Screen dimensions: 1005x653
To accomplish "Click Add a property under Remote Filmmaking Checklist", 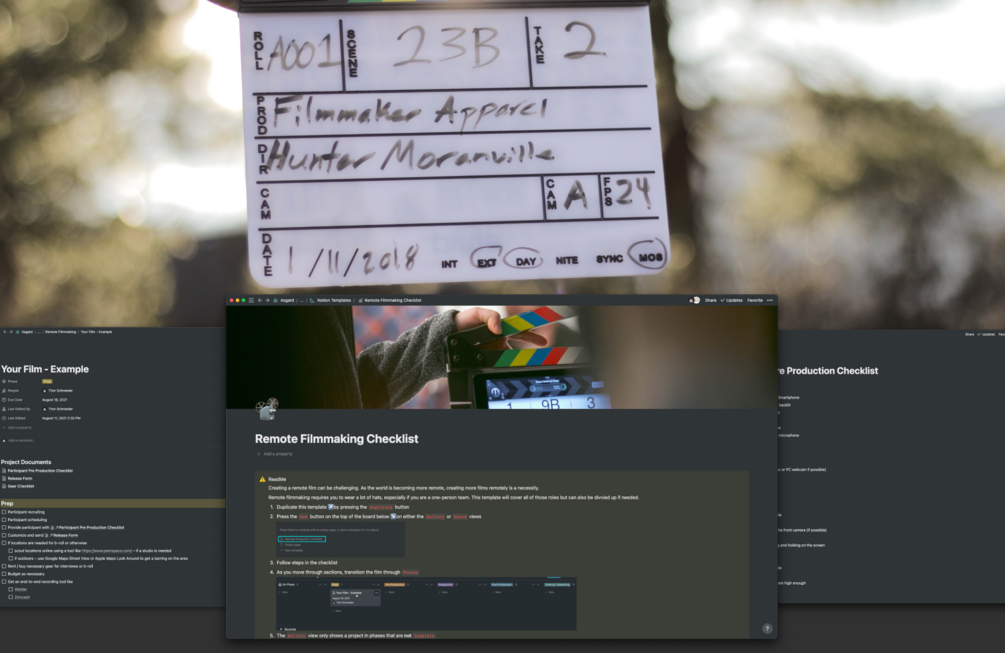I will click(x=275, y=454).
